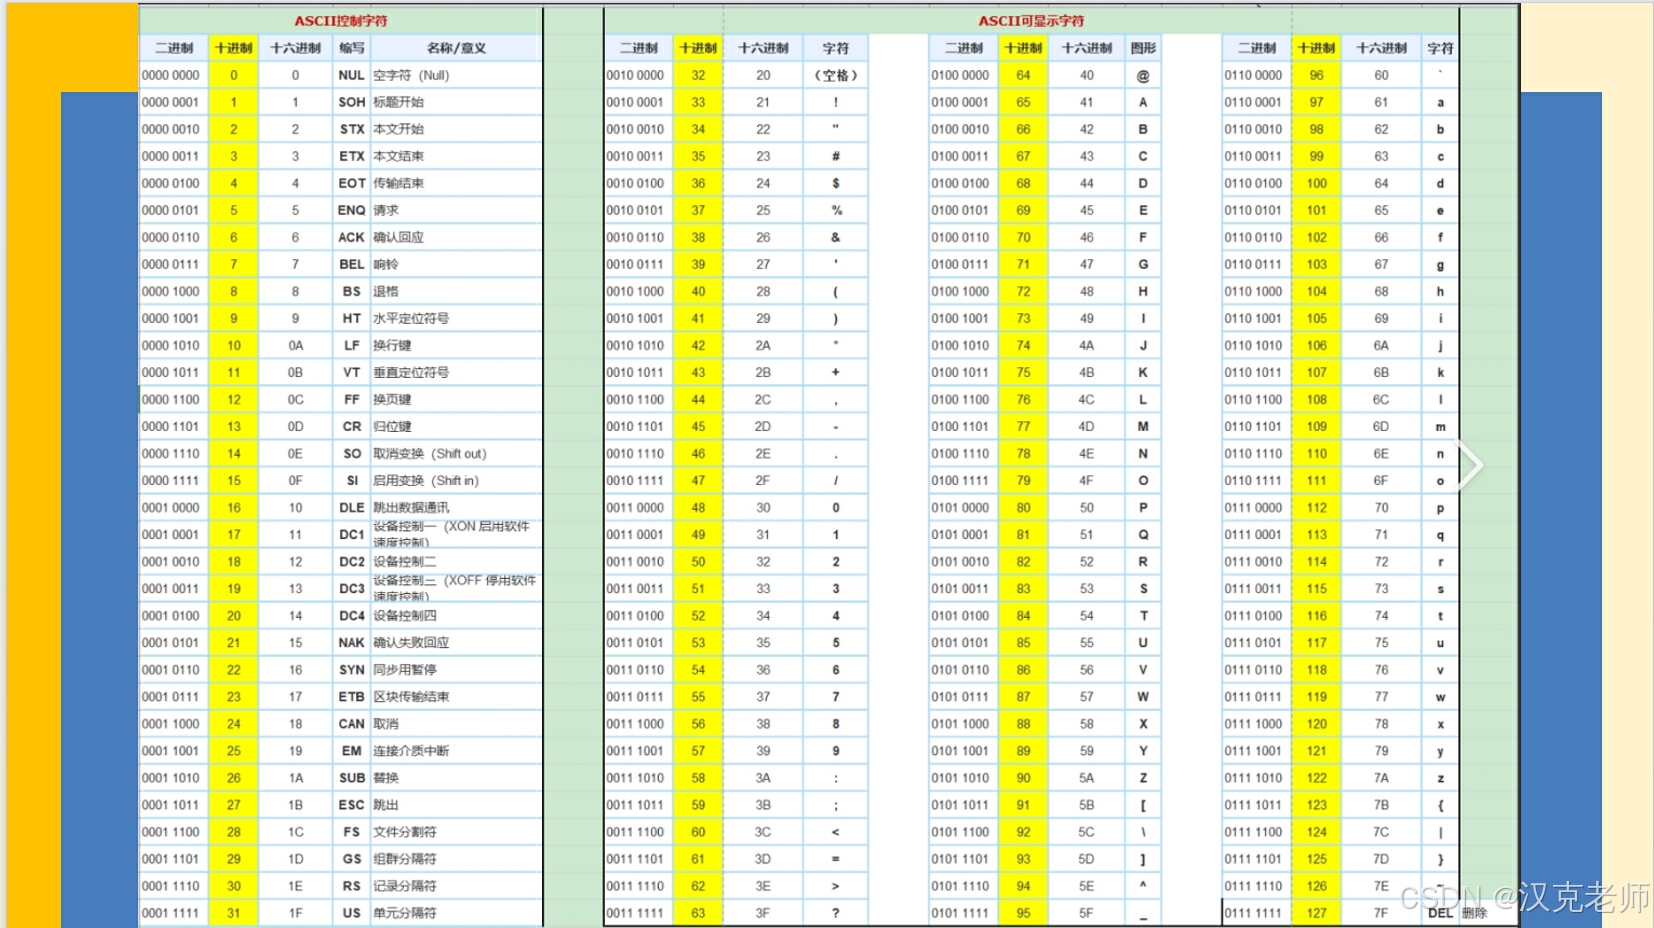Click the '跳出数据通讯' description cell
Screen dimensions: 1654x928
[456, 507]
